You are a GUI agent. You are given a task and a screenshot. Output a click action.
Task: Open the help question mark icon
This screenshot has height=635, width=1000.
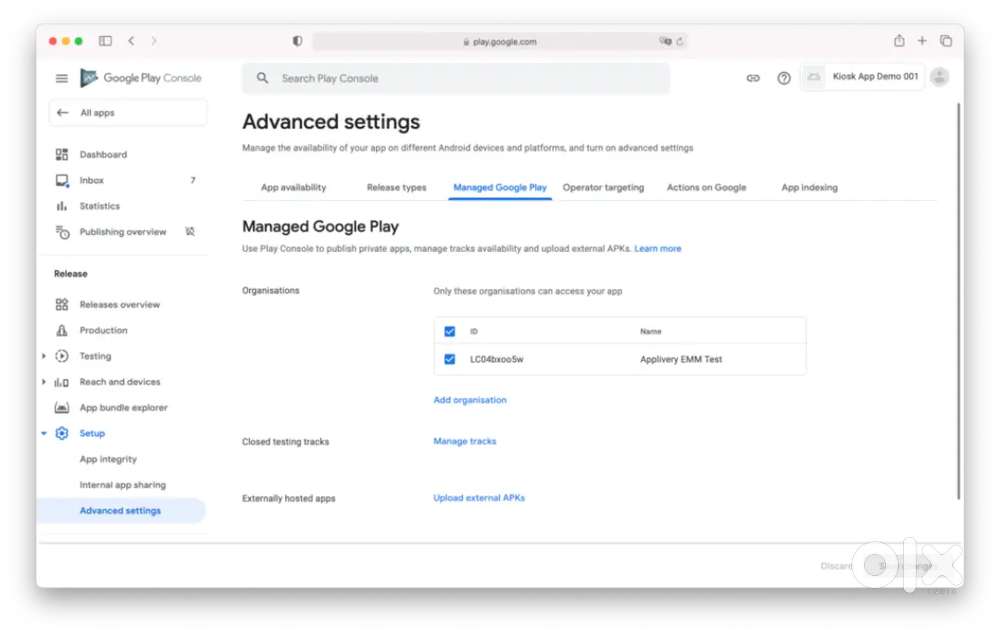tap(784, 78)
